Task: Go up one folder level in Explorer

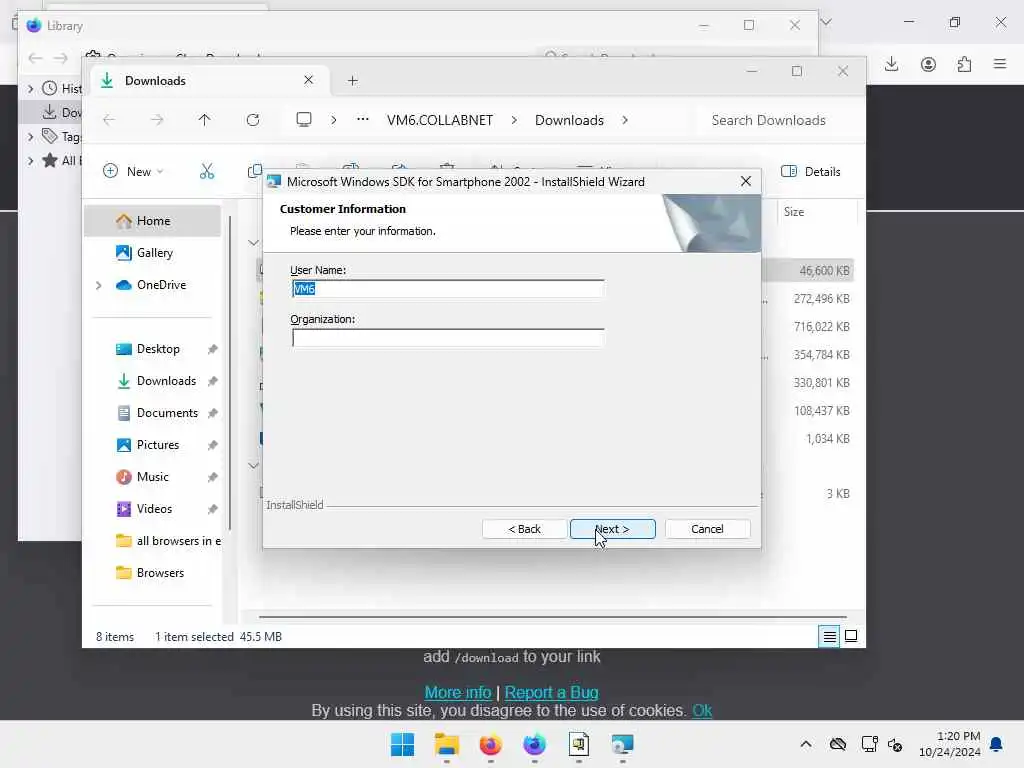Action: [x=204, y=120]
